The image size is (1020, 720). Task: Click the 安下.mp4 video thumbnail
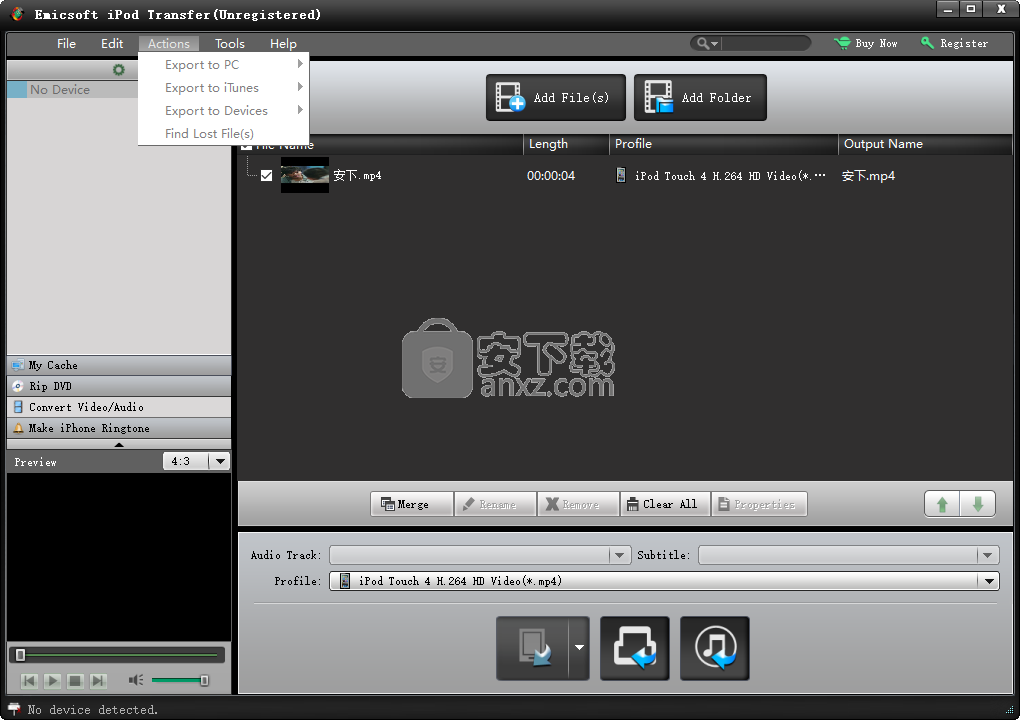[304, 175]
